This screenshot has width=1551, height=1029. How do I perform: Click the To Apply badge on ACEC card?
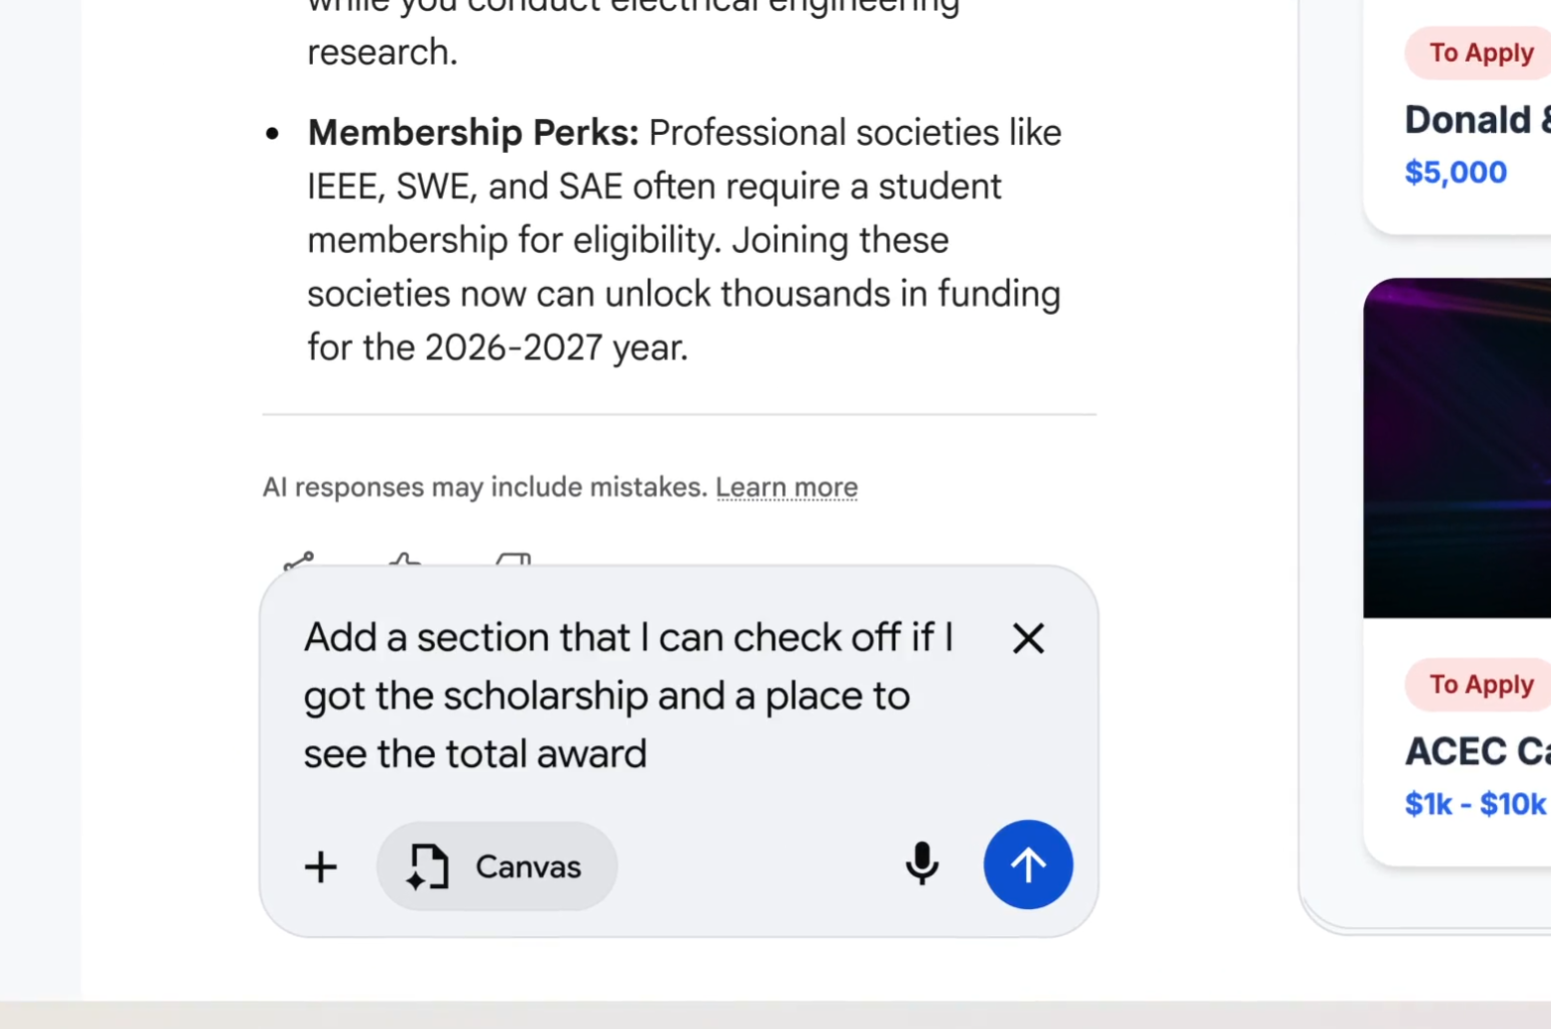point(1480,685)
